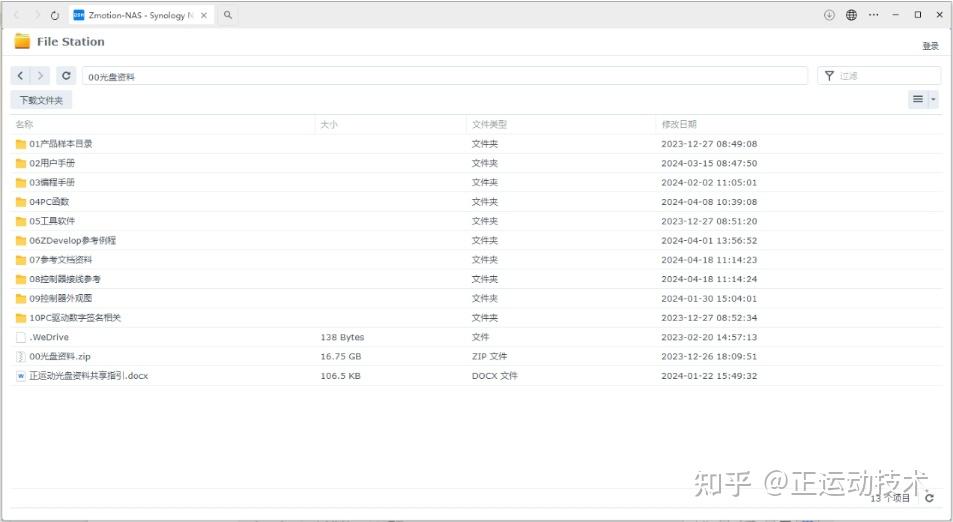Click the back navigation arrow in File Station
The width and height of the screenshot is (953, 522).
[x=20, y=76]
